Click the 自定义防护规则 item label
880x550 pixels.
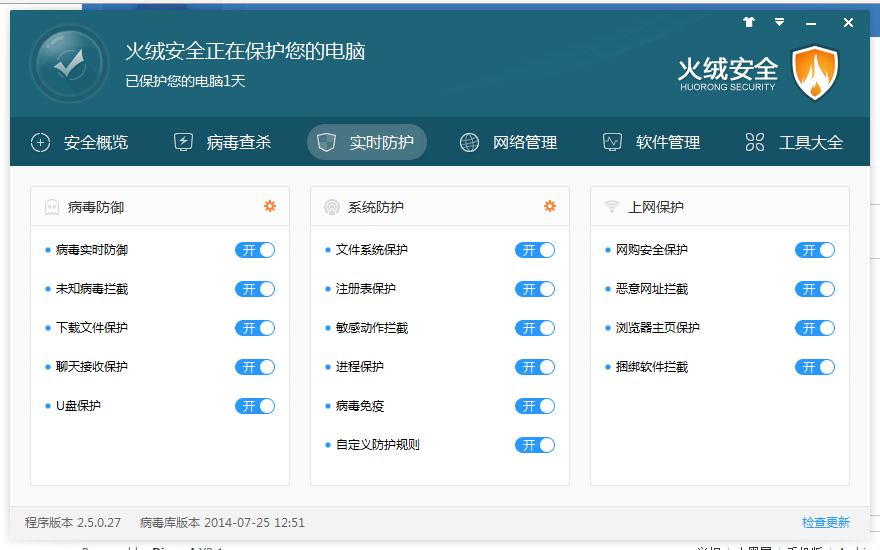click(377, 445)
